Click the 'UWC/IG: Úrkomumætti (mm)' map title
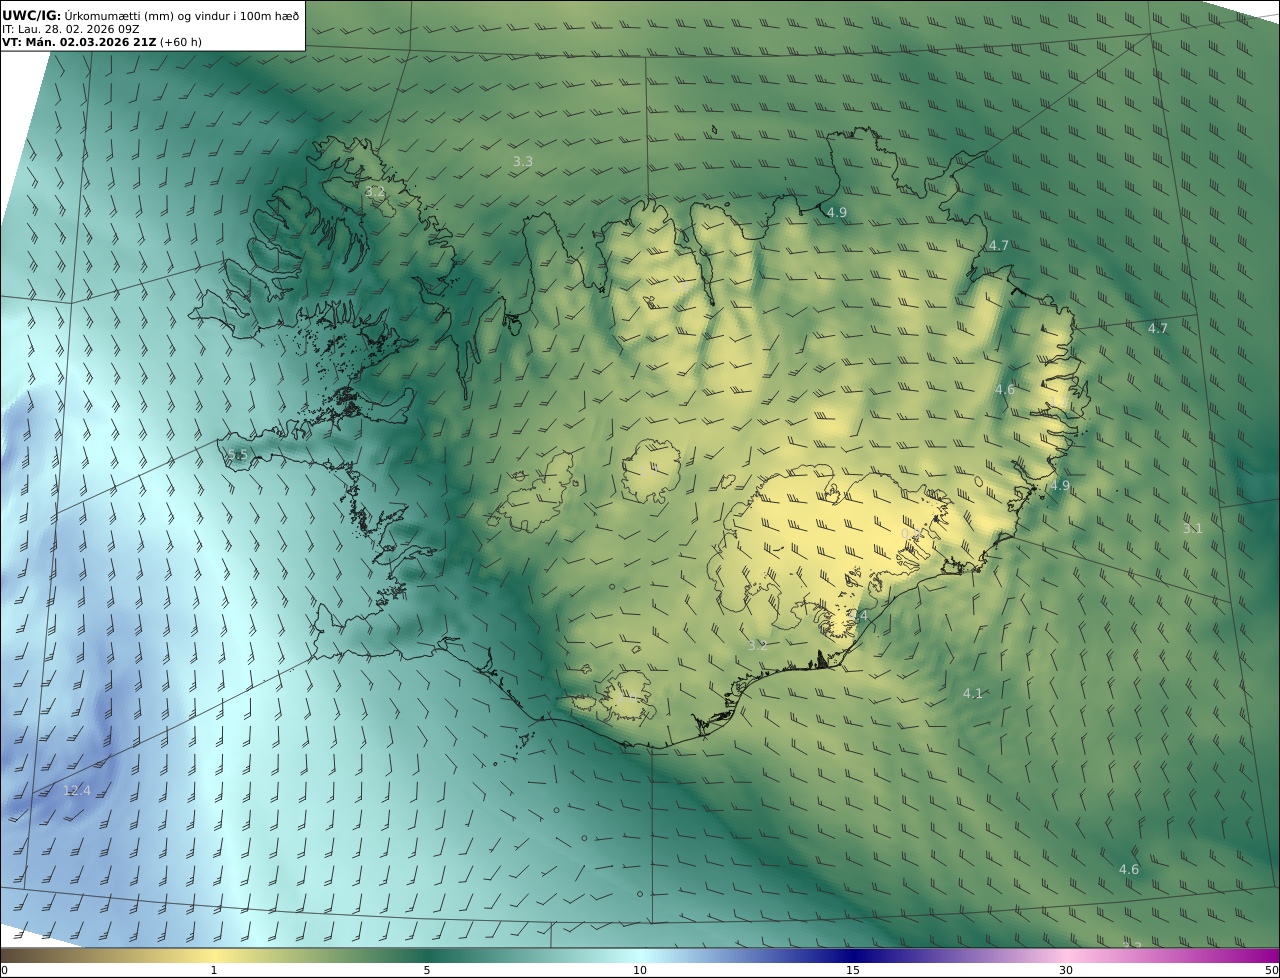The height and width of the screenshot is (978, 1280). tap(151, 15)
